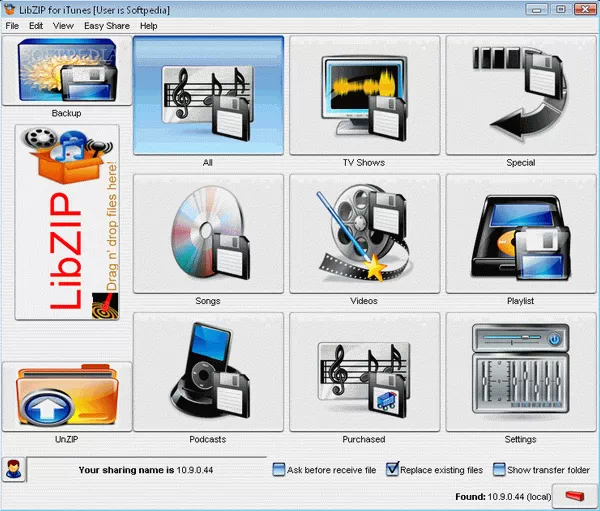The image size is (600, 511).
Task: Open the Edit menu
Action: tap(36, 26)
